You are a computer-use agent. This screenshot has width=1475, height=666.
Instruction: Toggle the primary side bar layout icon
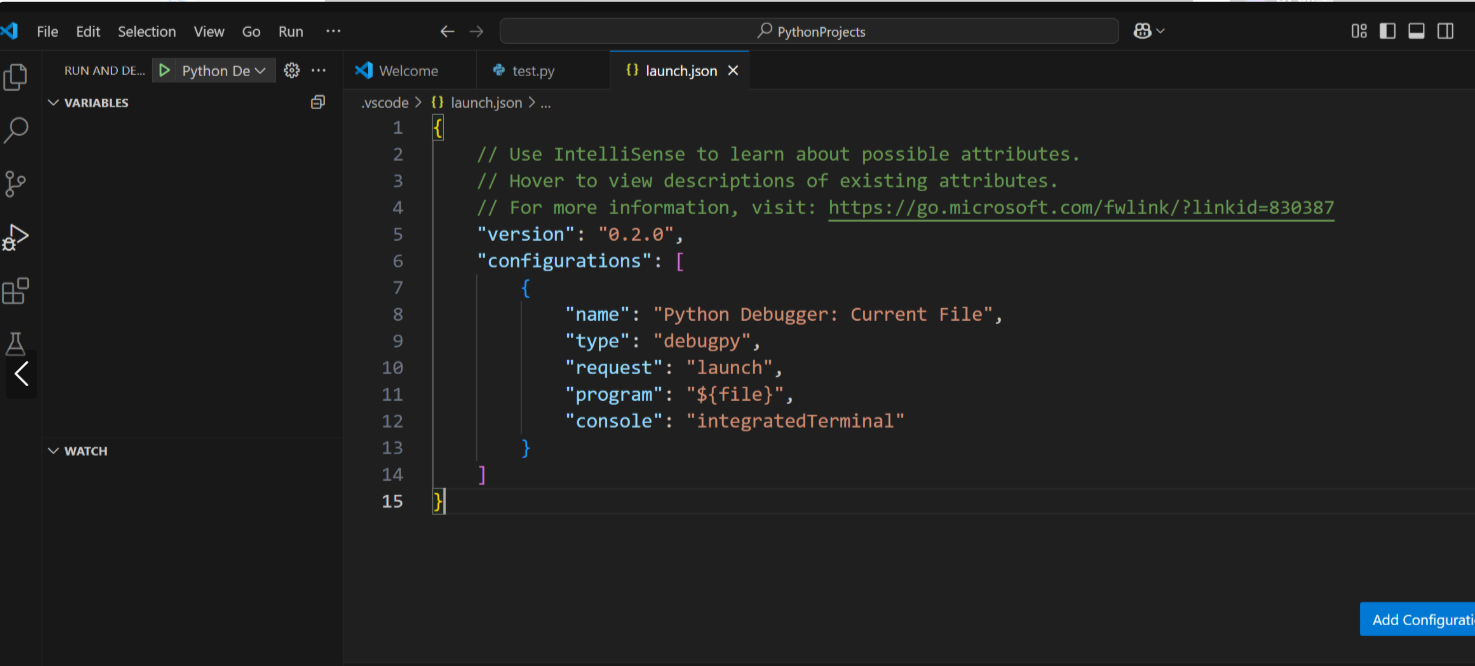pyautogui.click(x=1387, y=31)
